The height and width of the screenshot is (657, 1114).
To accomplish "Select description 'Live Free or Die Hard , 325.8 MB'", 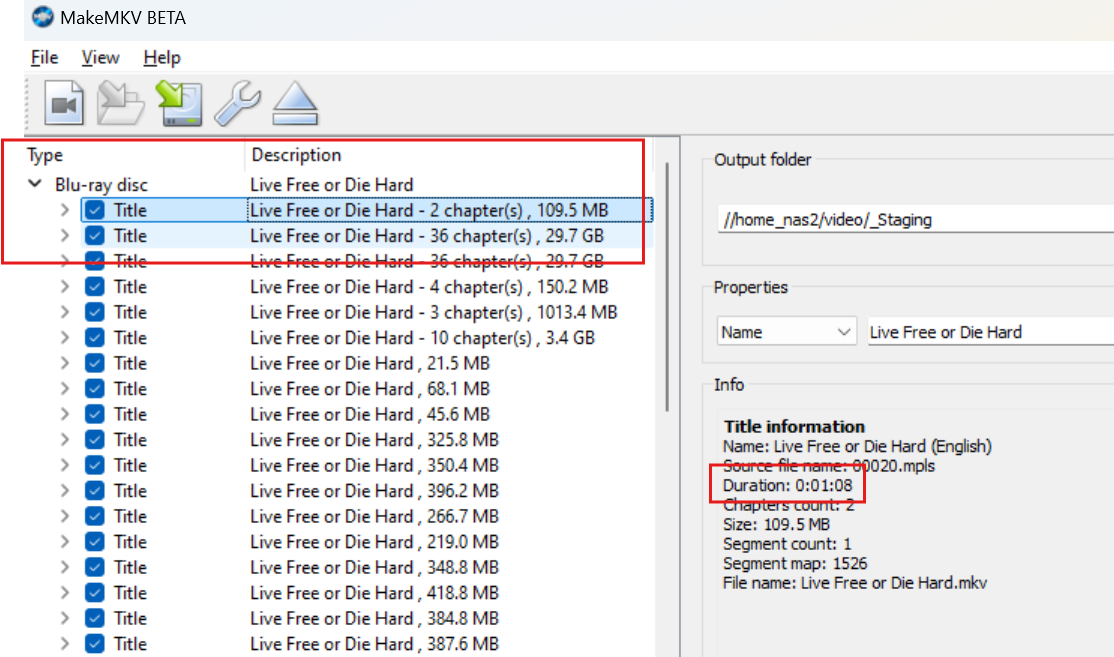I will click(x=374, y=440).
